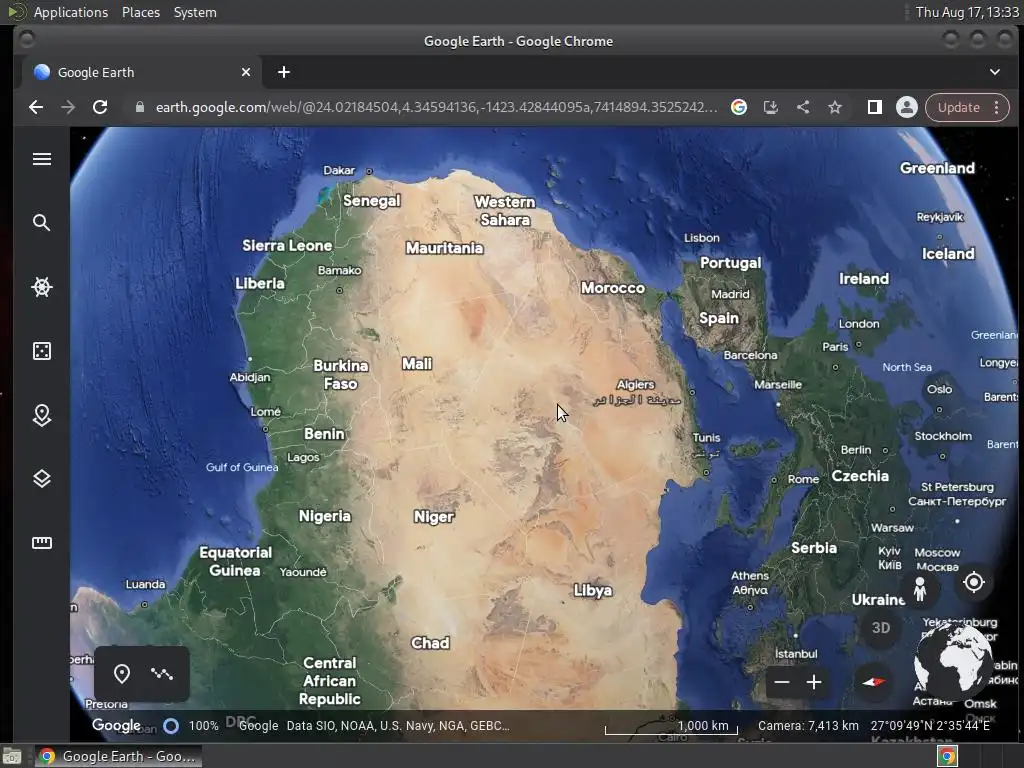This screenshot has width=1024, height=768.
Task: Click the Chrome icon in bottom-right tray
Action: pyautogui.click(x=947, y=756)
